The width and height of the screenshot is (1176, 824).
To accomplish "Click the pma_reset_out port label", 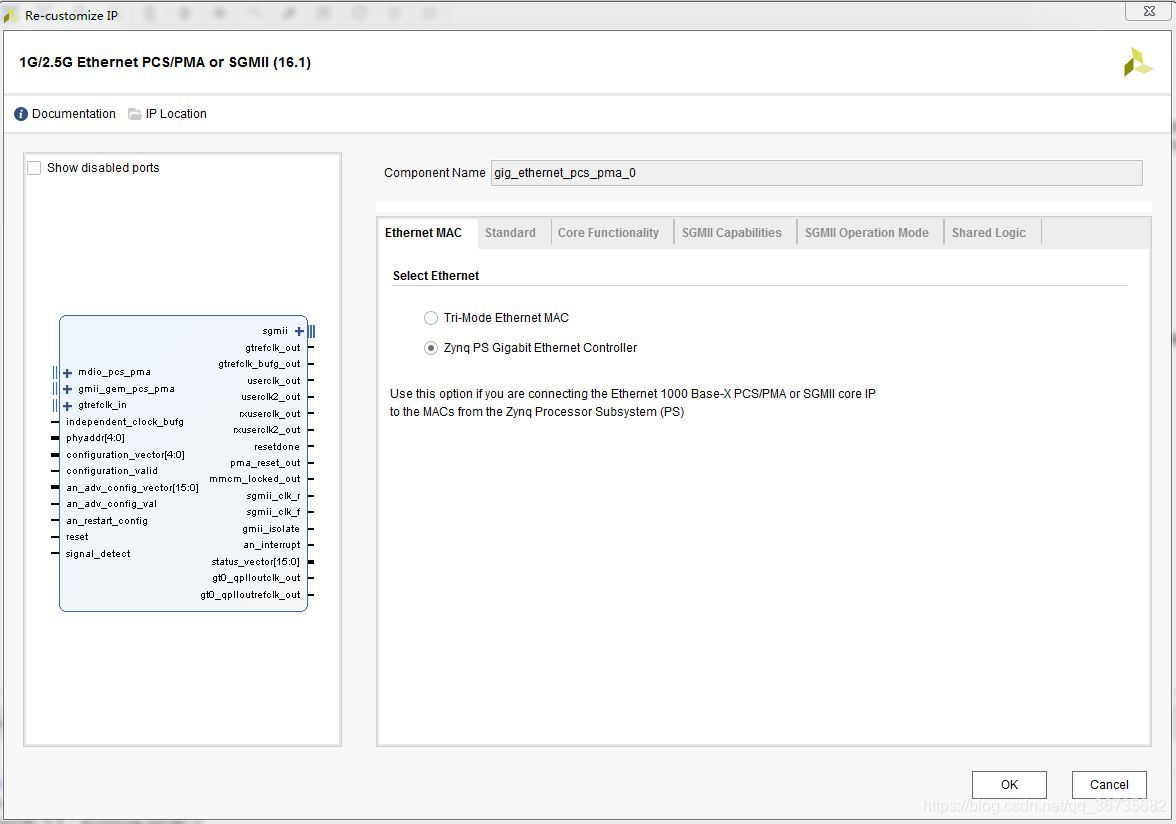I will click(265, 463).
